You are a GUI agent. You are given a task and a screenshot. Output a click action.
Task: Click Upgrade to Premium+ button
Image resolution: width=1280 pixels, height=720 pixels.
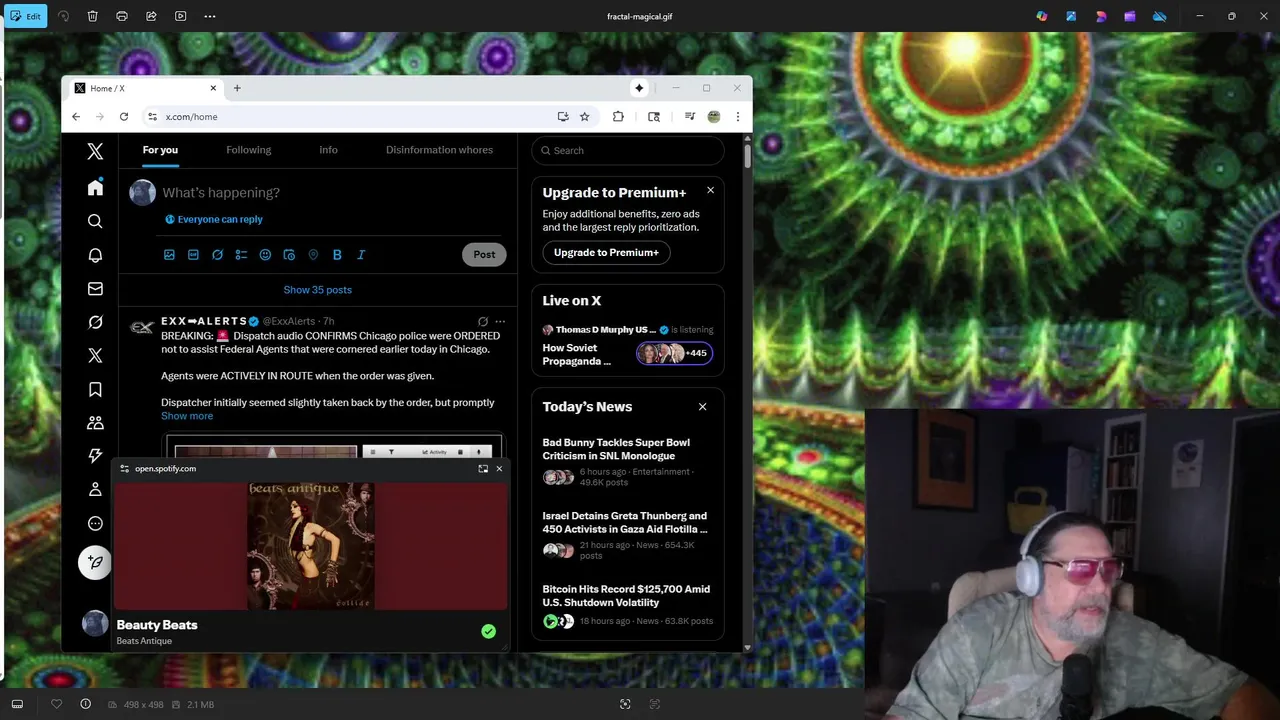click(x=606, y=253)
